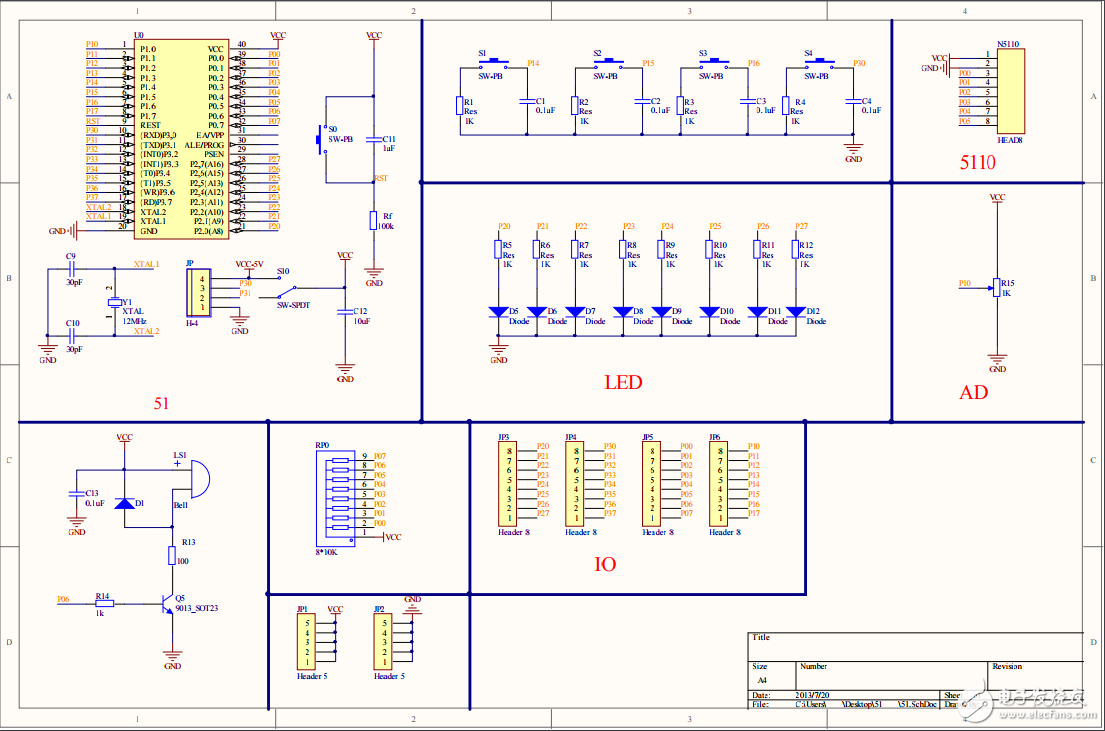Image resolution: width=1105 pixels, height=731 pixels.
Task: Click the S0 SW-PB reset push button
Action: (322, 139)
